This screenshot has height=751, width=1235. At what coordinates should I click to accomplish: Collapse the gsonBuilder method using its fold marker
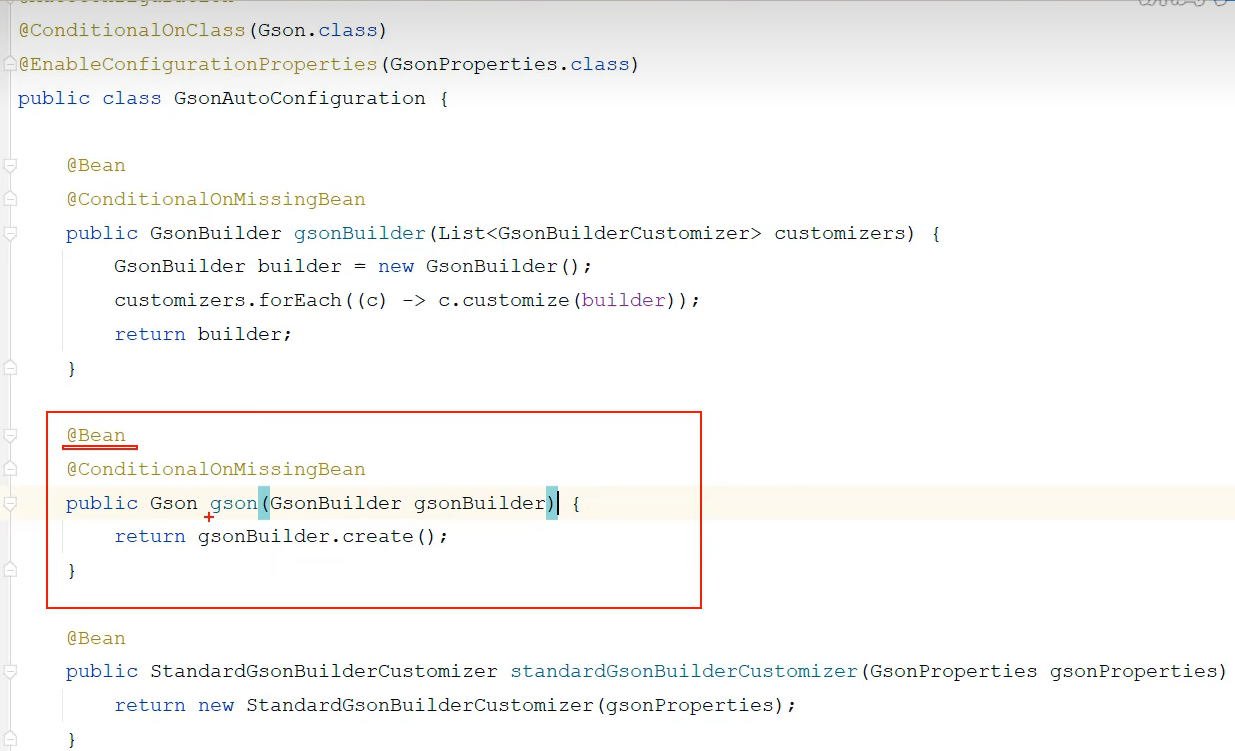[x=10, y=233]
